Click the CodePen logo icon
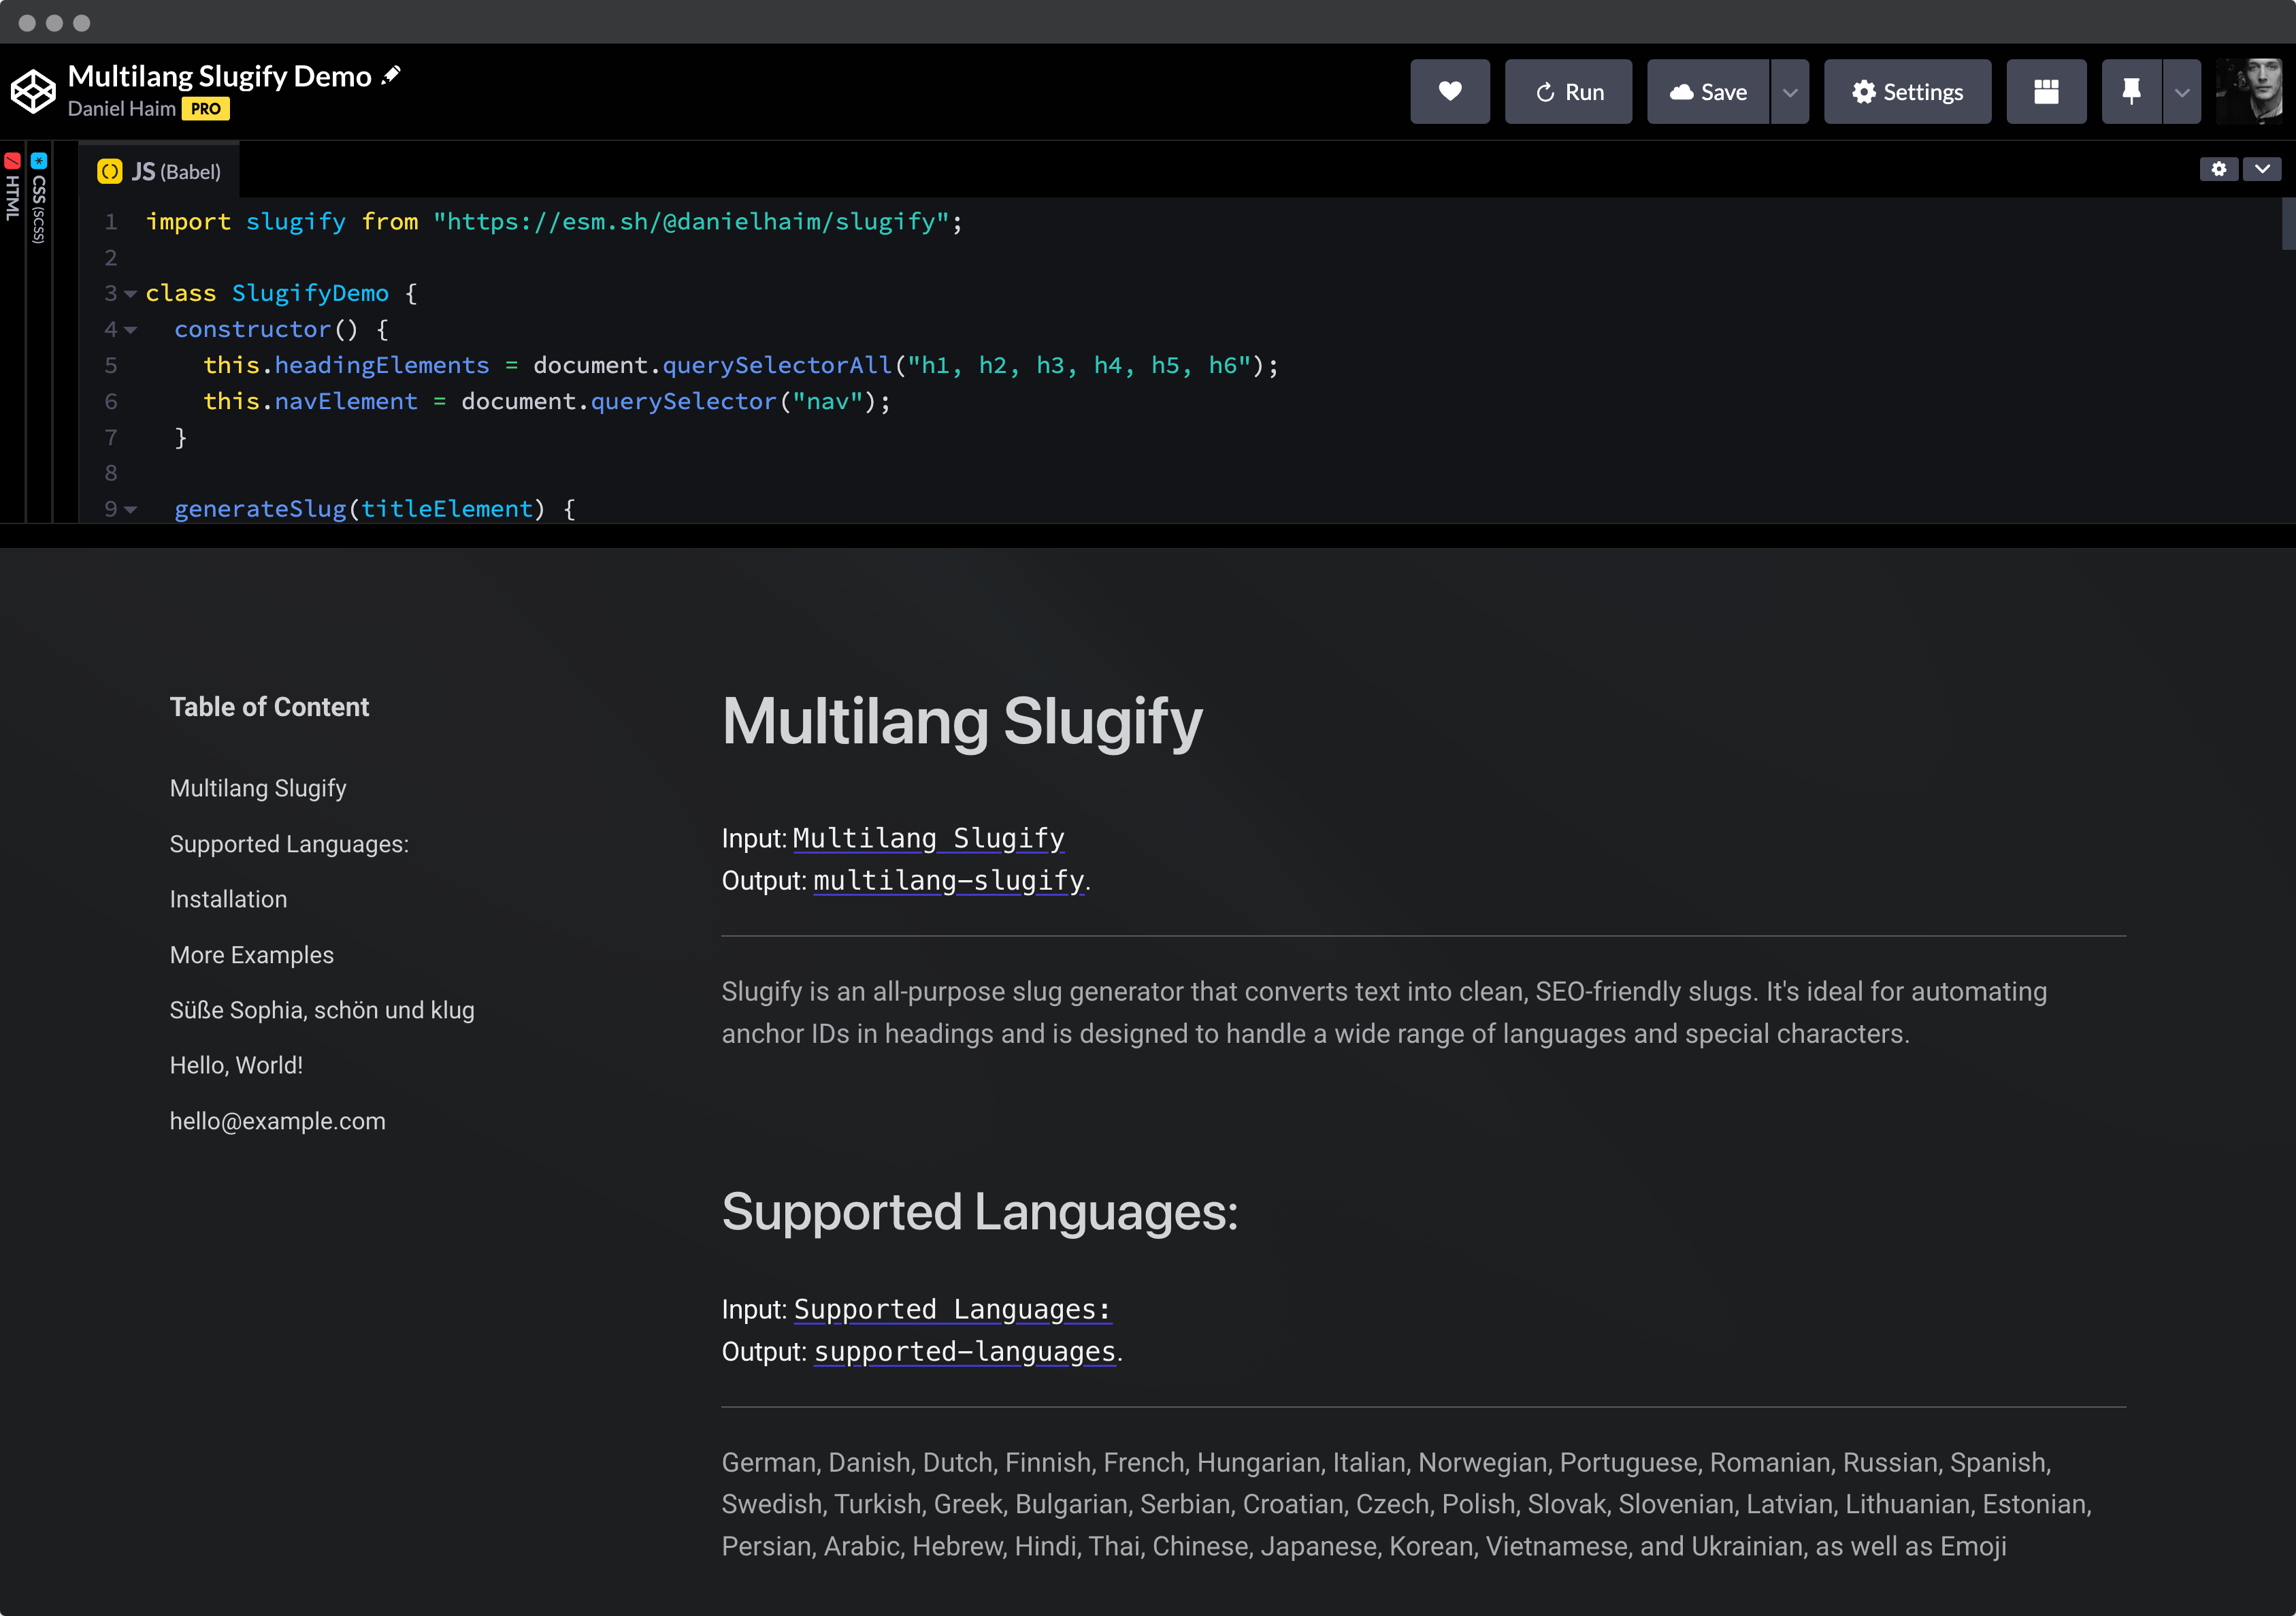Image resolution: width=2296 pixels, height=1616 pixels. coord(33,91)
